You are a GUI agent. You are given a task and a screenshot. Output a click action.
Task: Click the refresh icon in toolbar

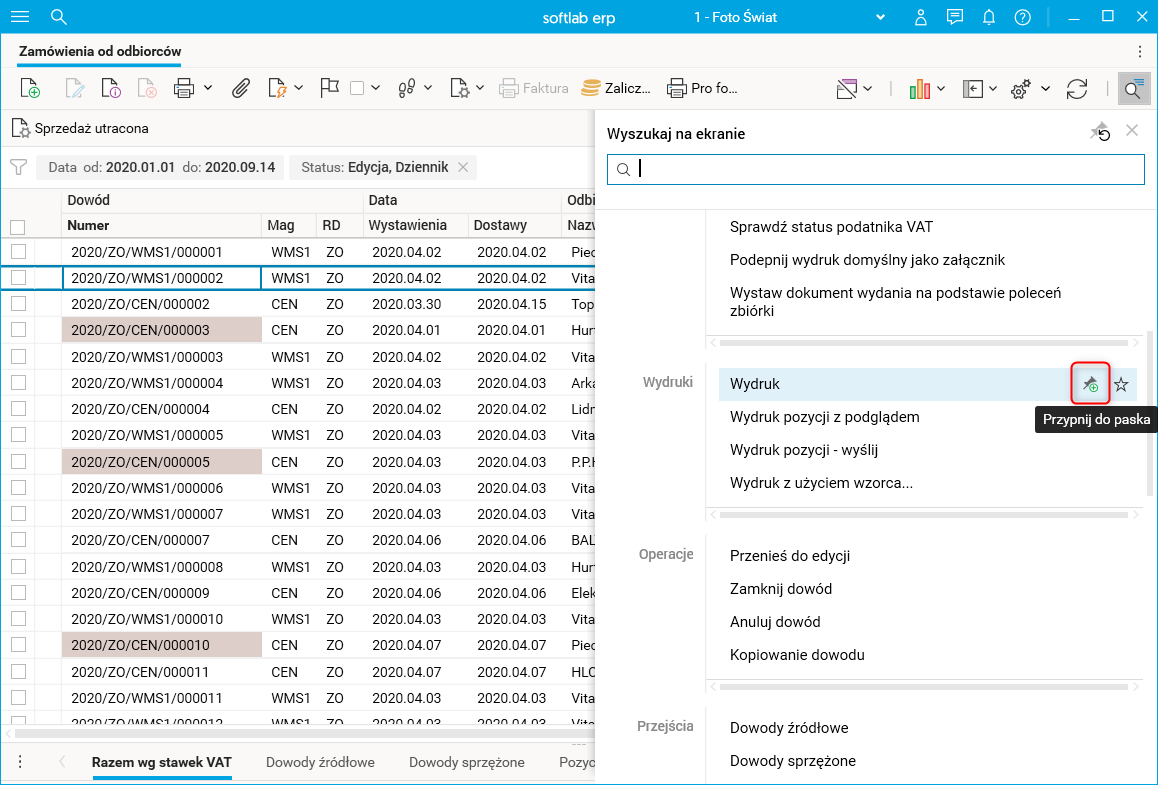(1077, 89)
